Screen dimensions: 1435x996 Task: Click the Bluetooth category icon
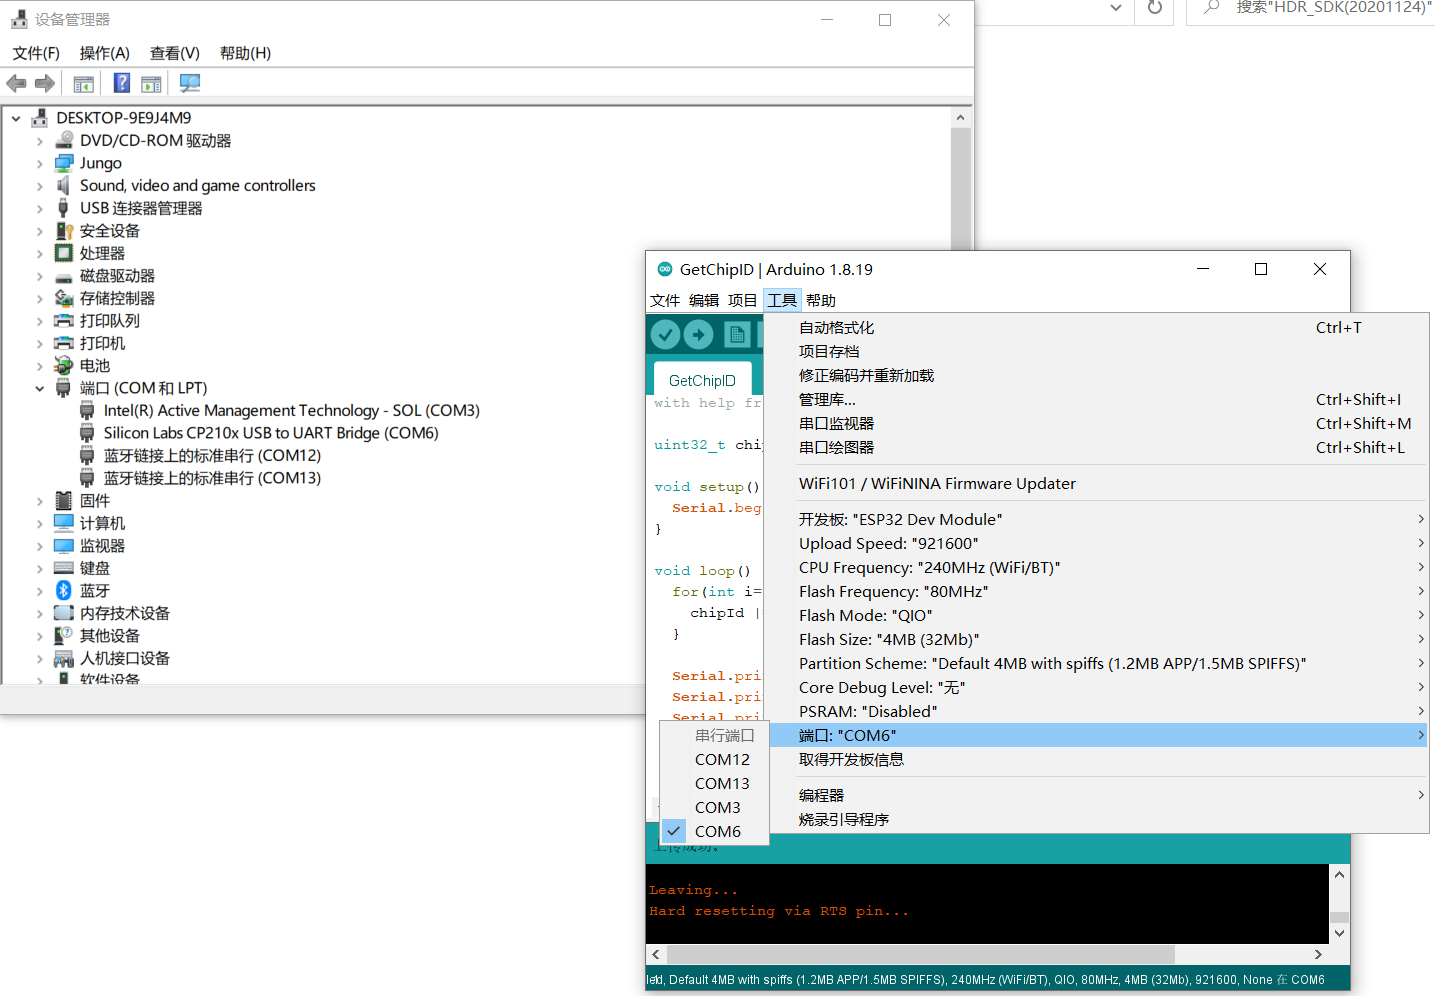[64, 591]
